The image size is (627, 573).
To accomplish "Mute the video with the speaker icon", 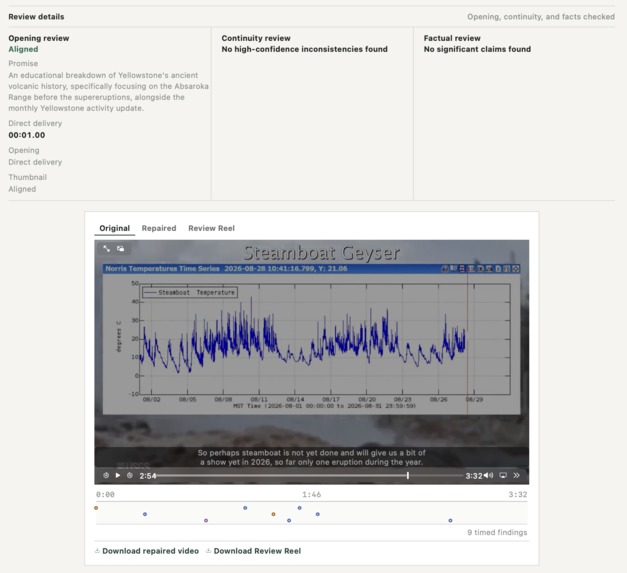I will [489, 475].
